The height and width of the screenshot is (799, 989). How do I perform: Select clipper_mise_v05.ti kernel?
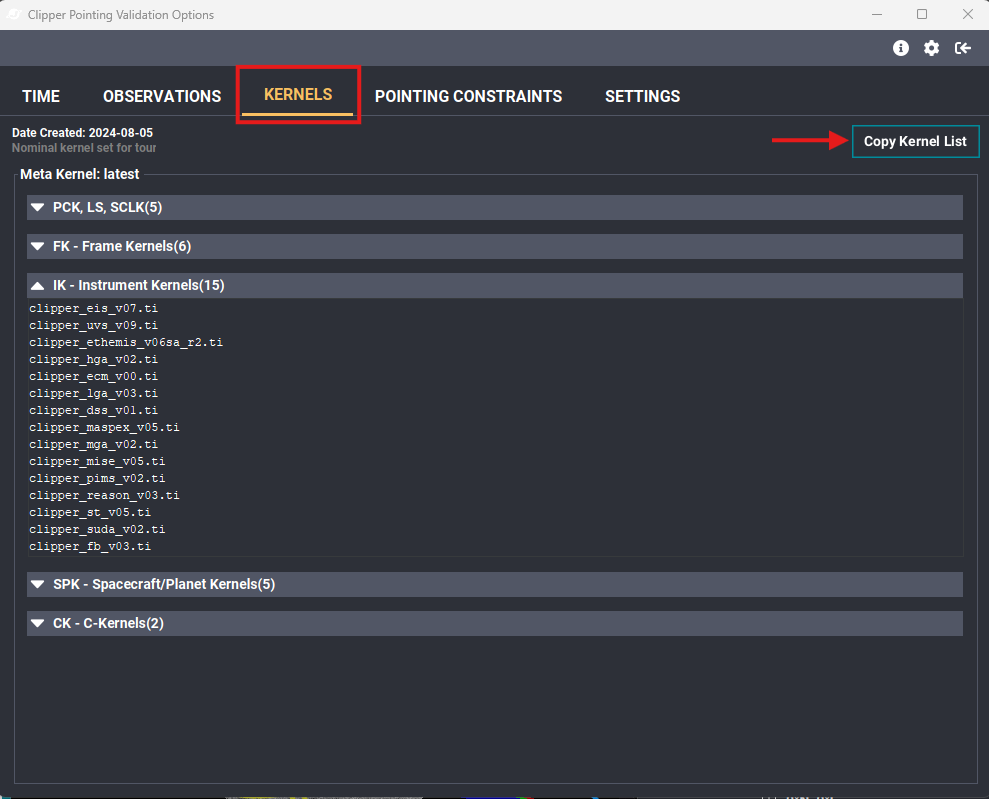(97, 462)
